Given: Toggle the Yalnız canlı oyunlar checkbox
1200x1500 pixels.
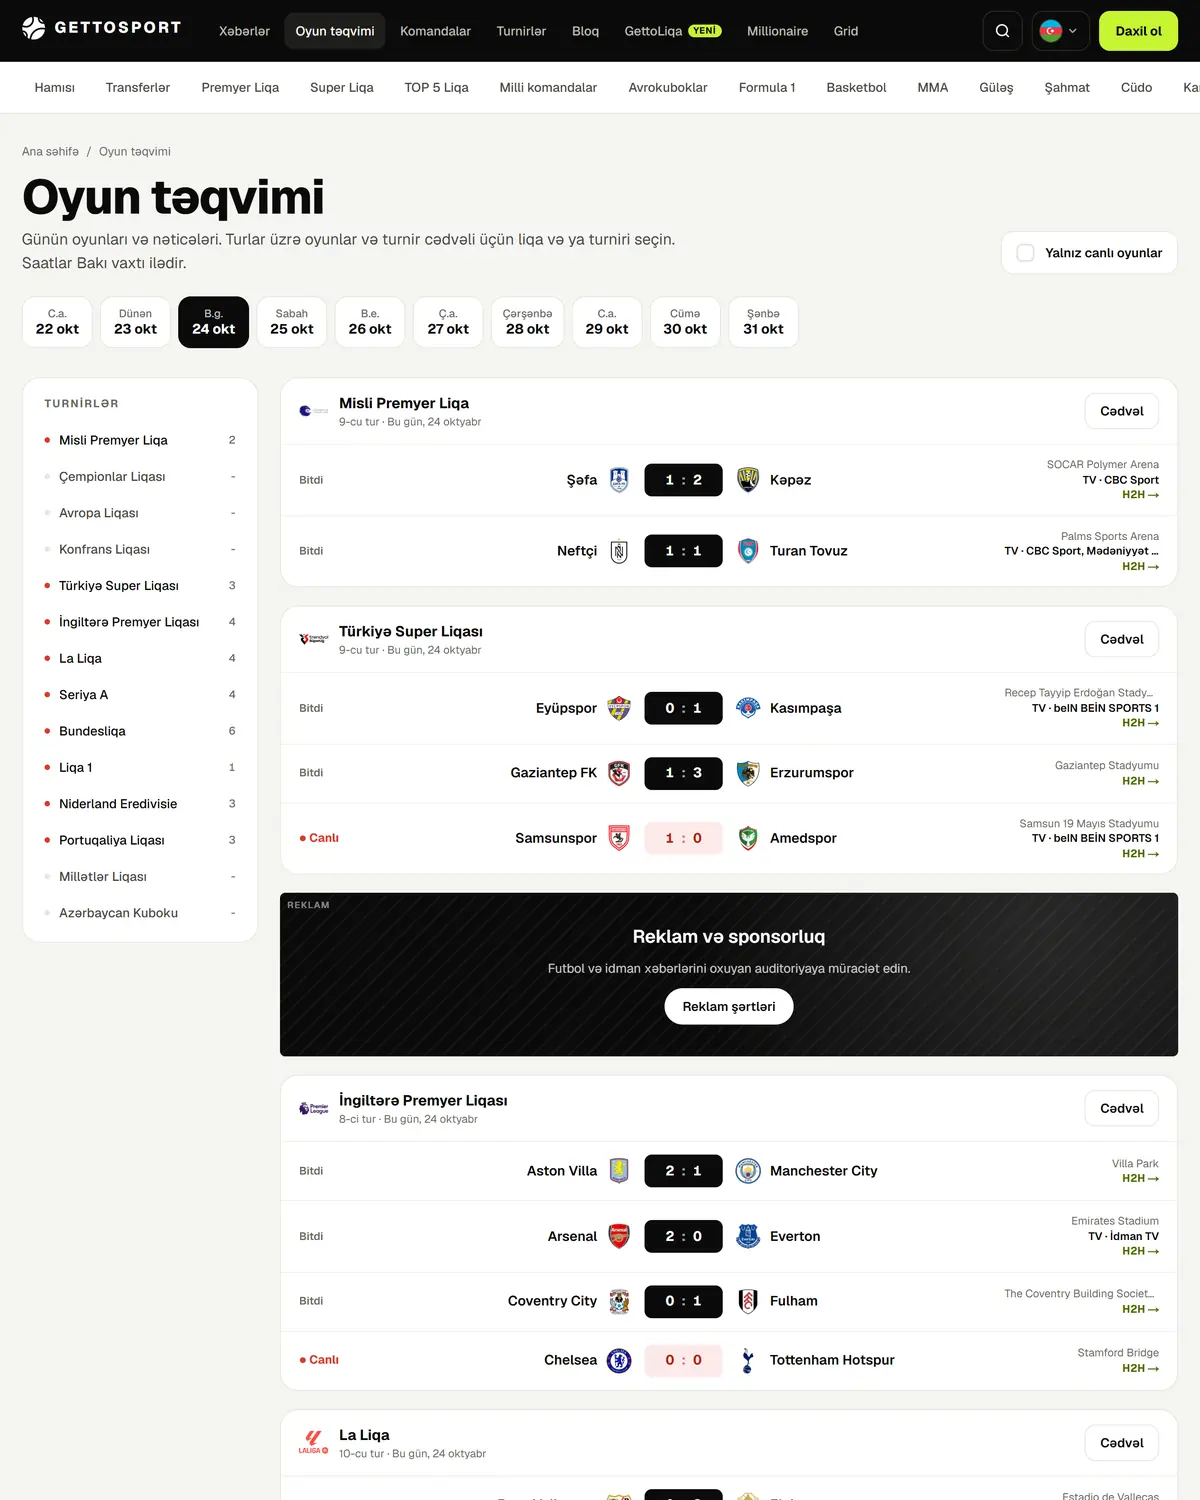Looking at the screenshot, I should (x=1025, y=253).
